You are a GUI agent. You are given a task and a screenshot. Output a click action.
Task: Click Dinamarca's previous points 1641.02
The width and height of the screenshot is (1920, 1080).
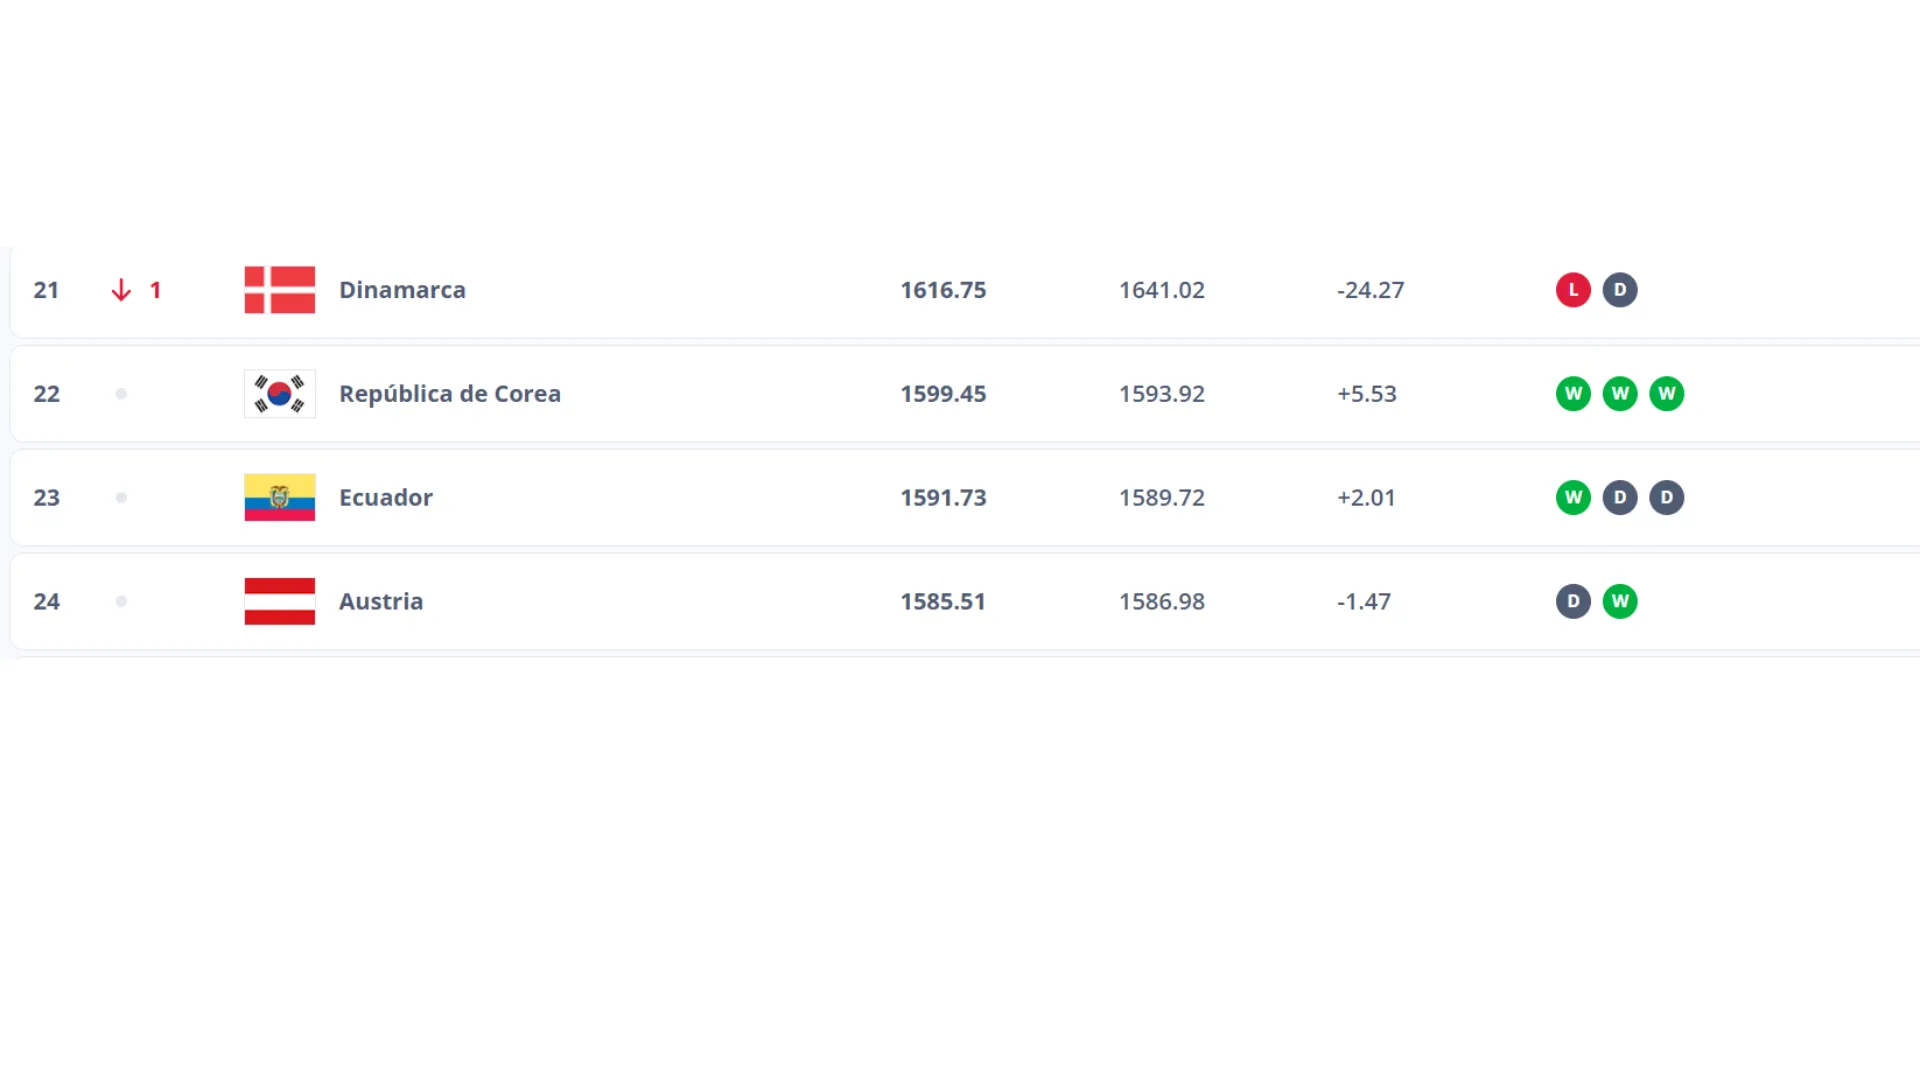click(x=1161, y=290)
